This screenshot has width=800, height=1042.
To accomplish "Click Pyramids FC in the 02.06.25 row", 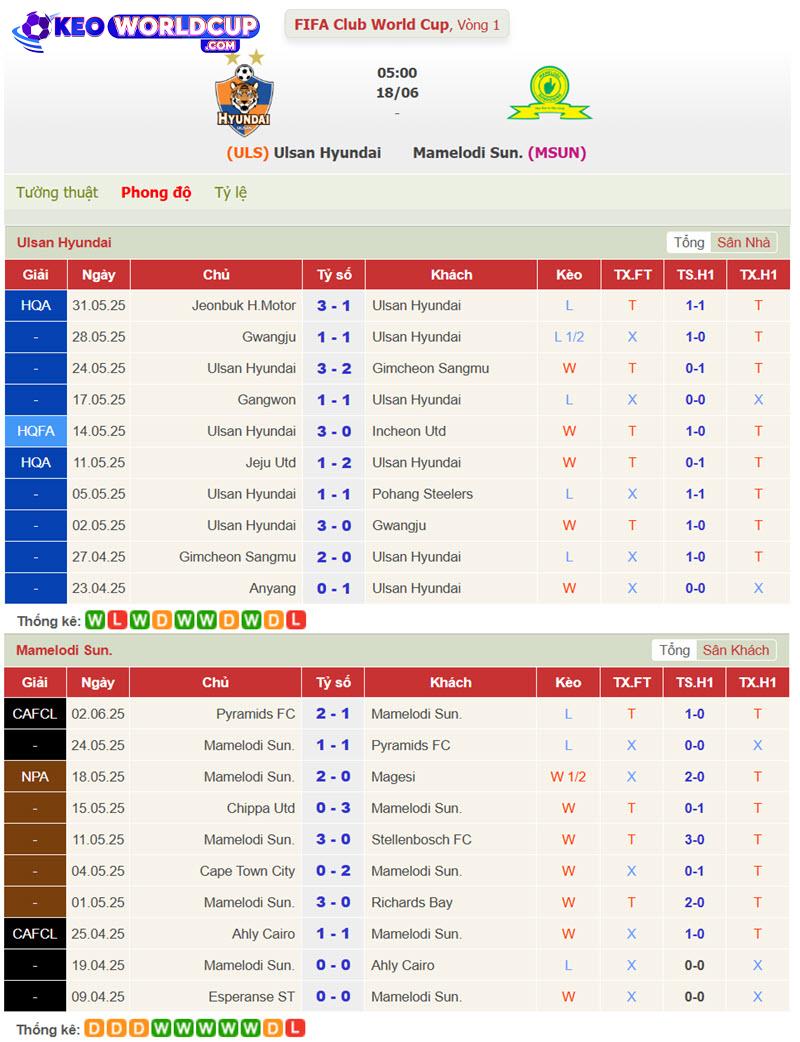I will [x=256, y=714].
